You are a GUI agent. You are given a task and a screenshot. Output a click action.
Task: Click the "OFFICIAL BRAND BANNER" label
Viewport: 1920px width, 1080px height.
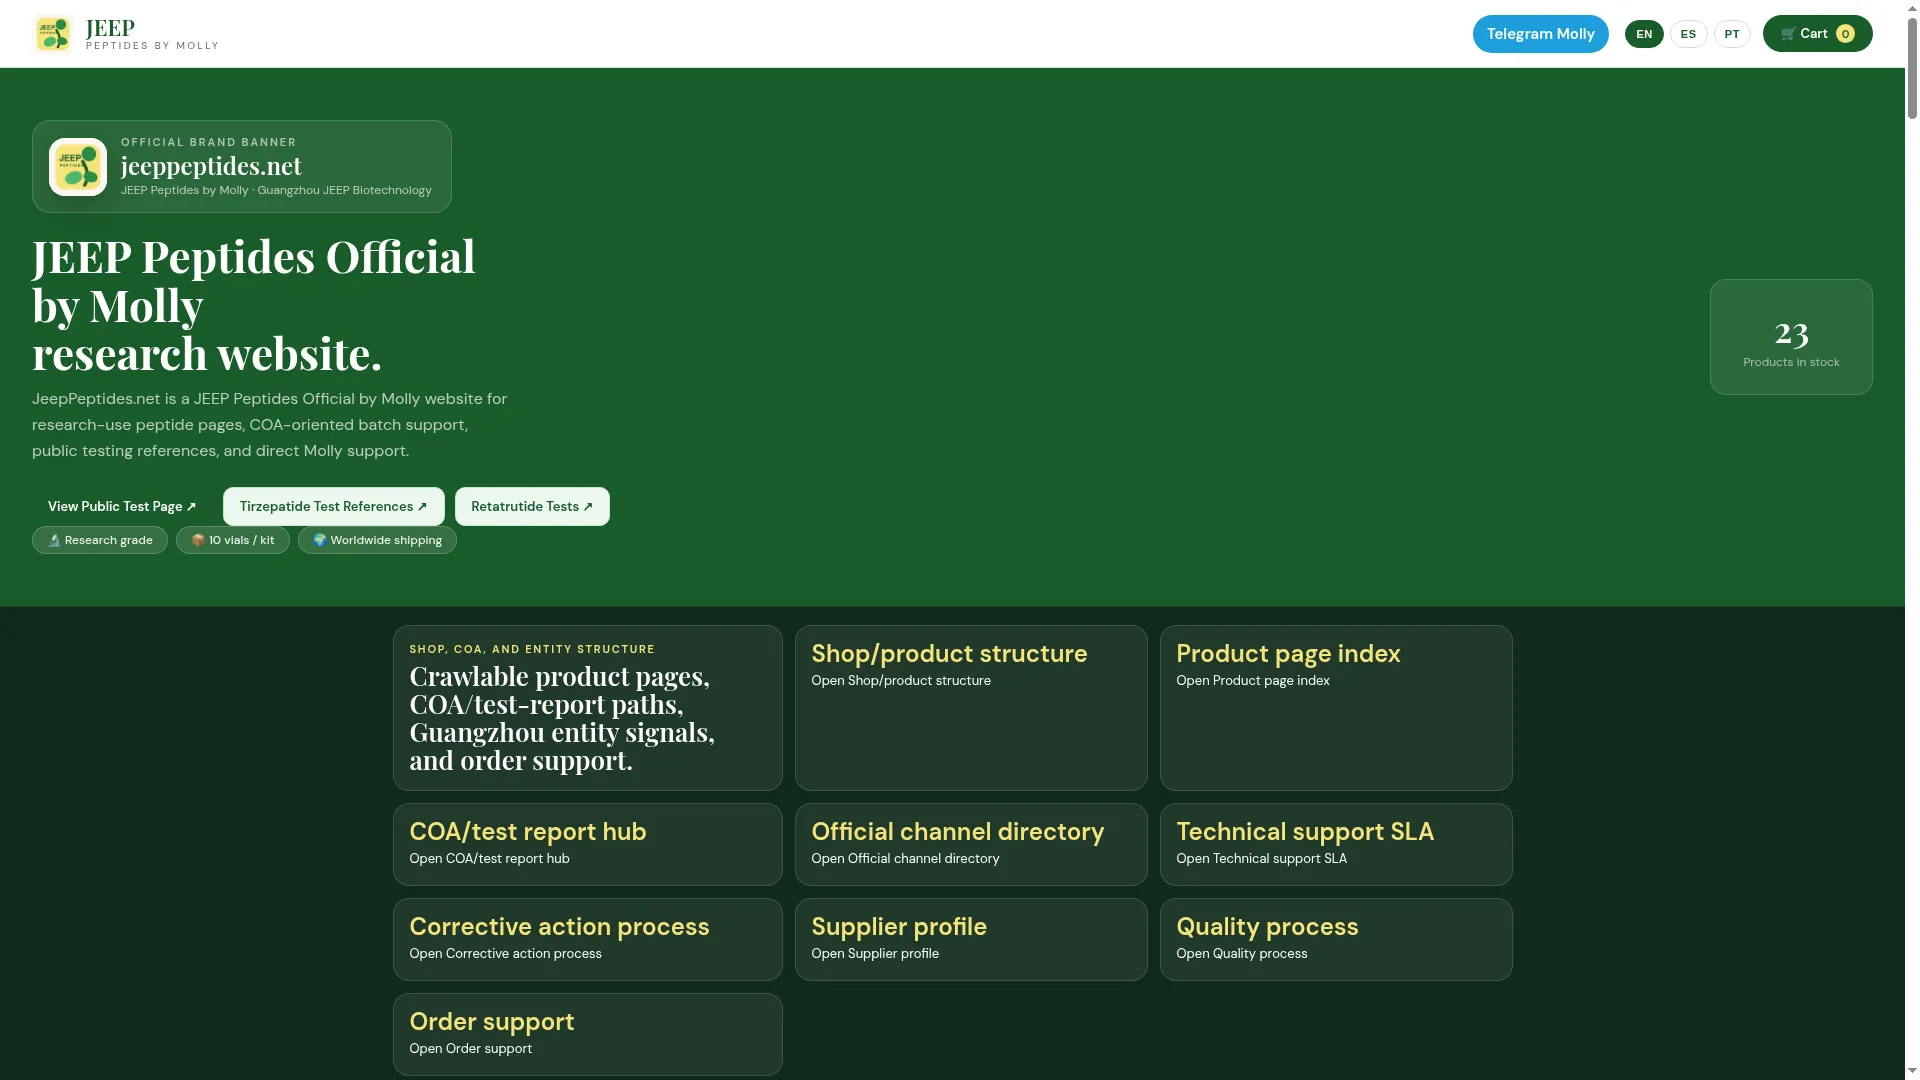208,142
